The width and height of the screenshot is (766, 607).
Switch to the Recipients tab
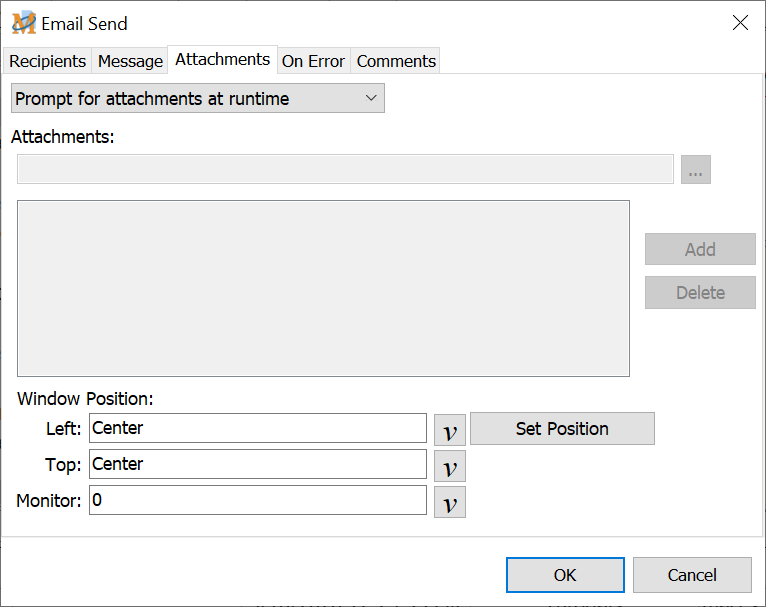tap(47, 61)
